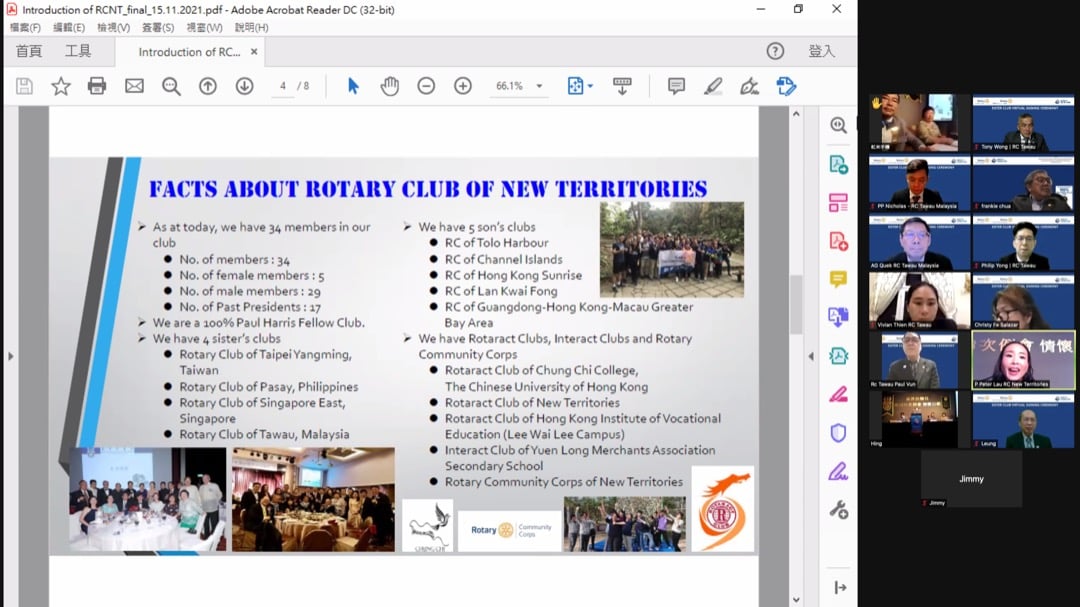
Task: Open the pink pen tool in right pane
Action: (838, 394)
